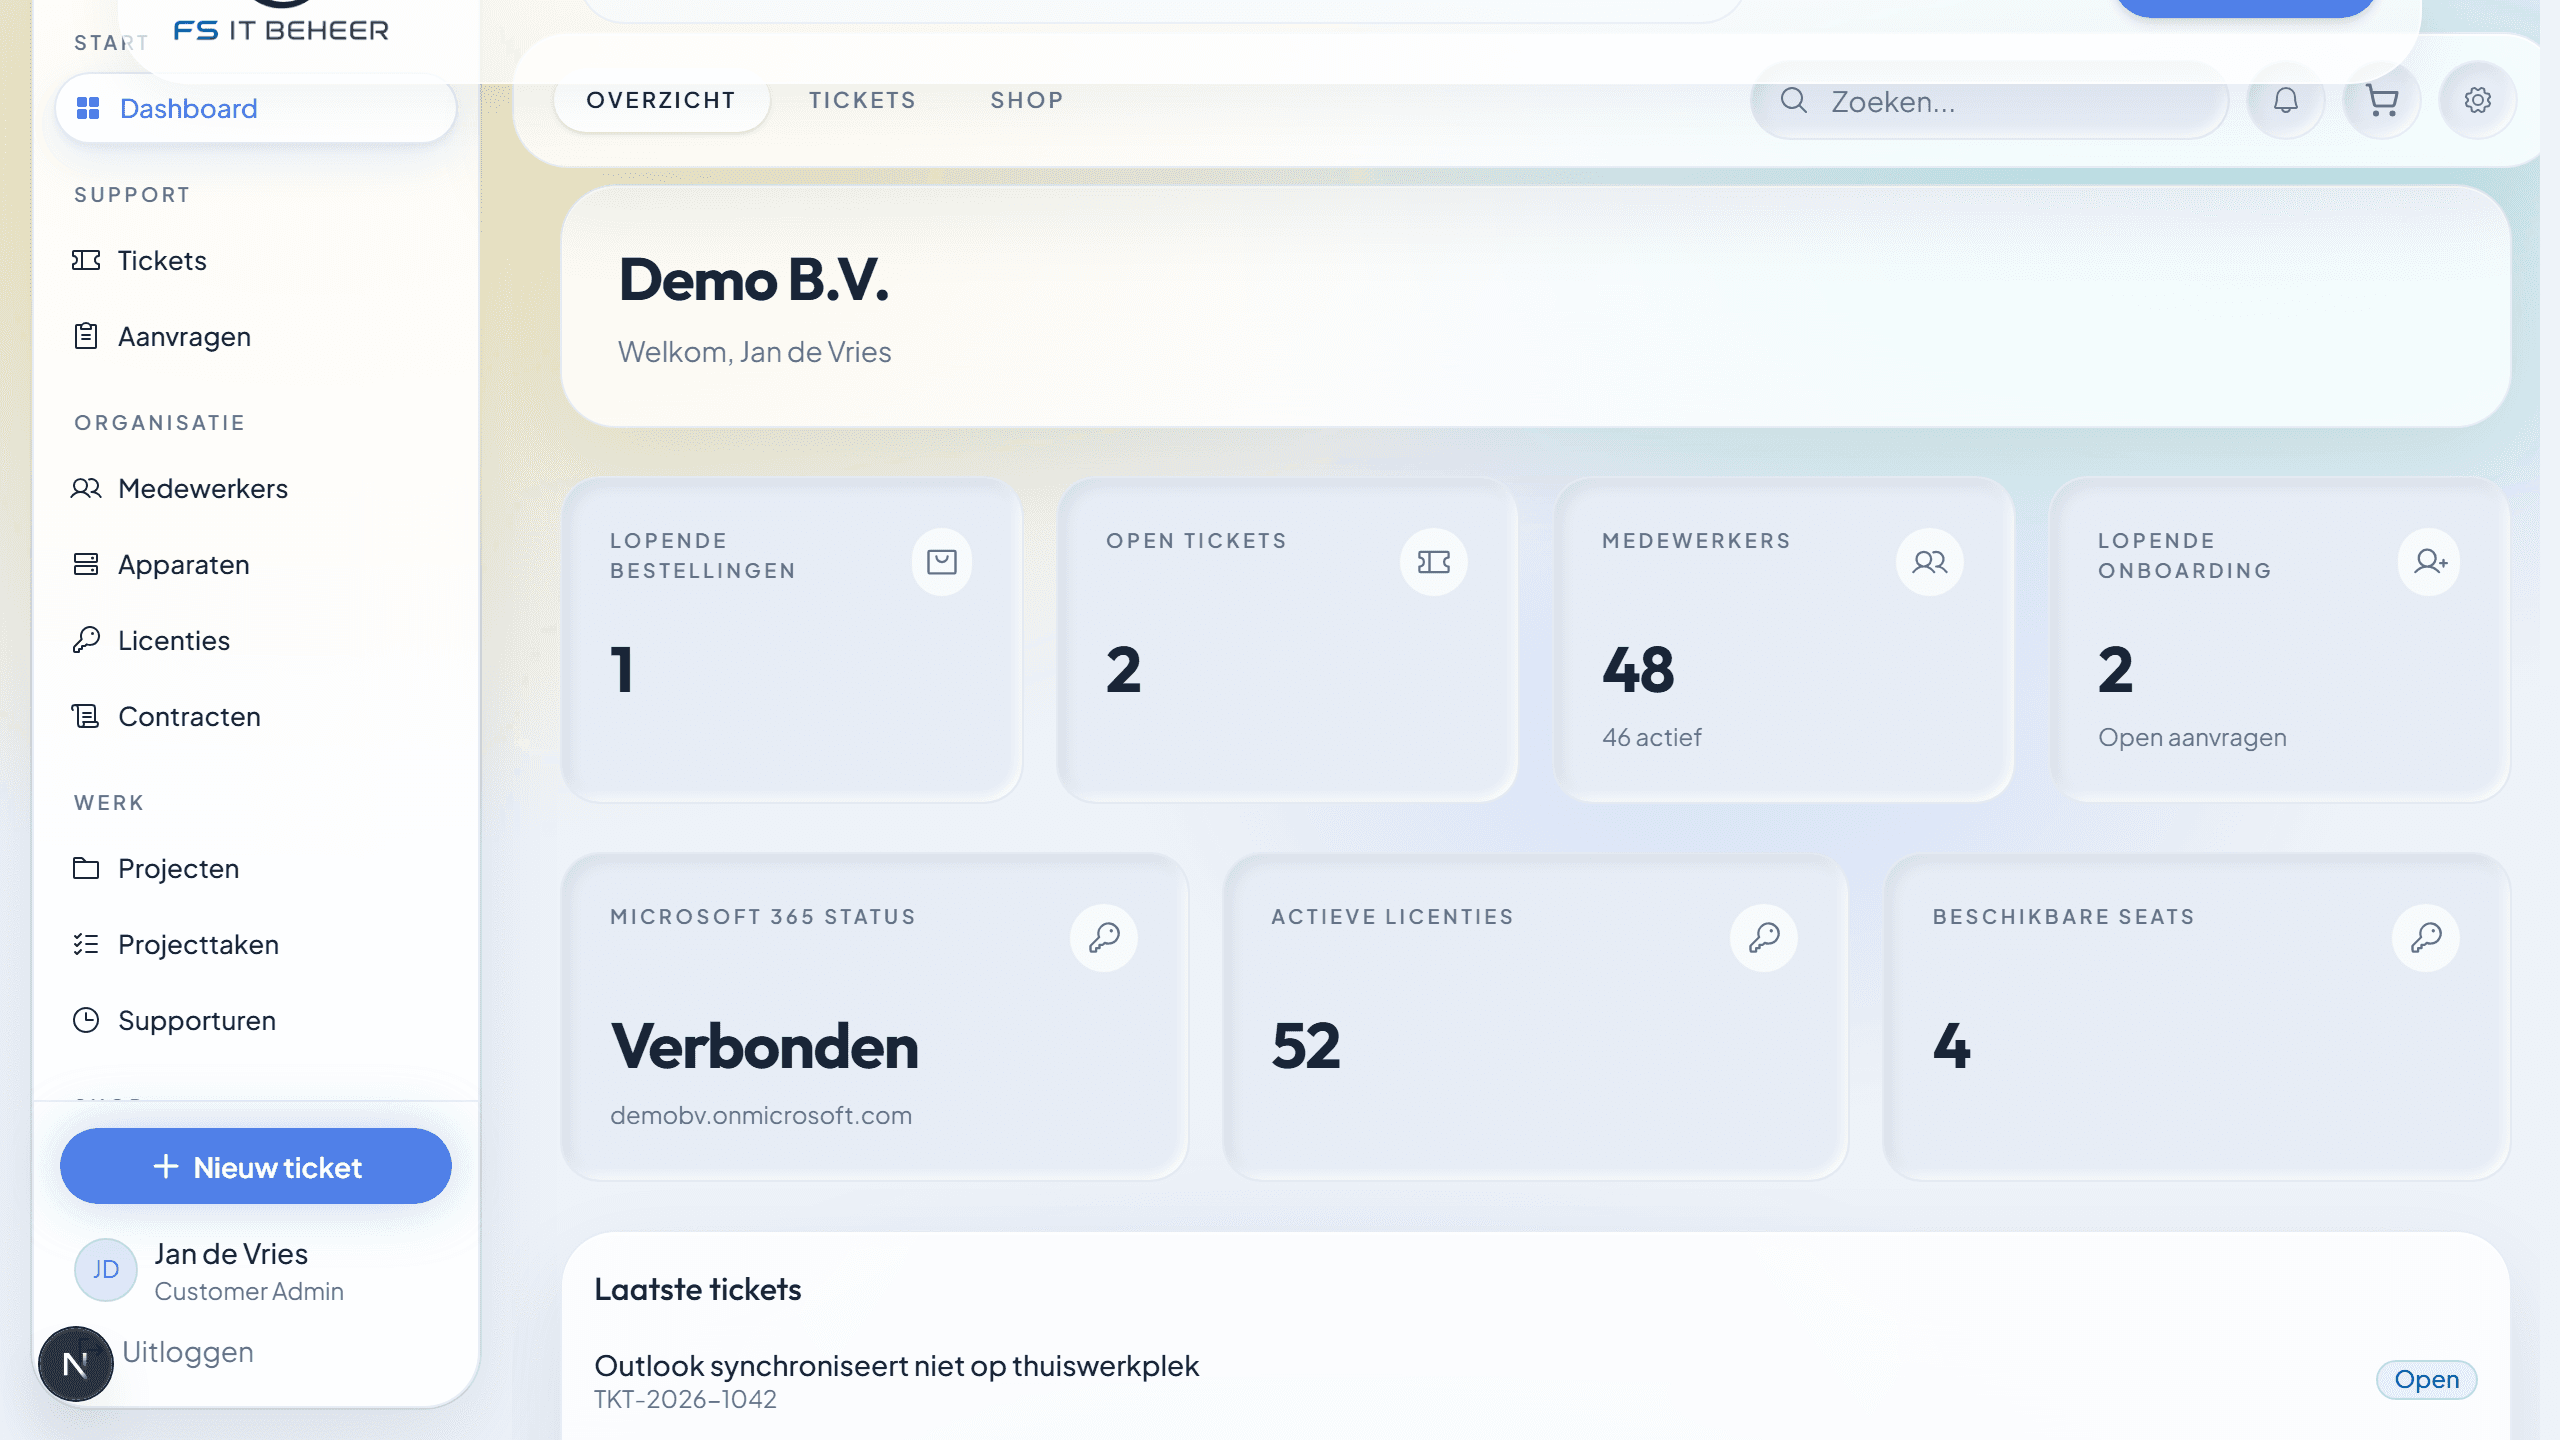Click demobv.onmicrosoft.com domain text
The height and width of the screenshot is (1440, 2560).
point(761,1116)
